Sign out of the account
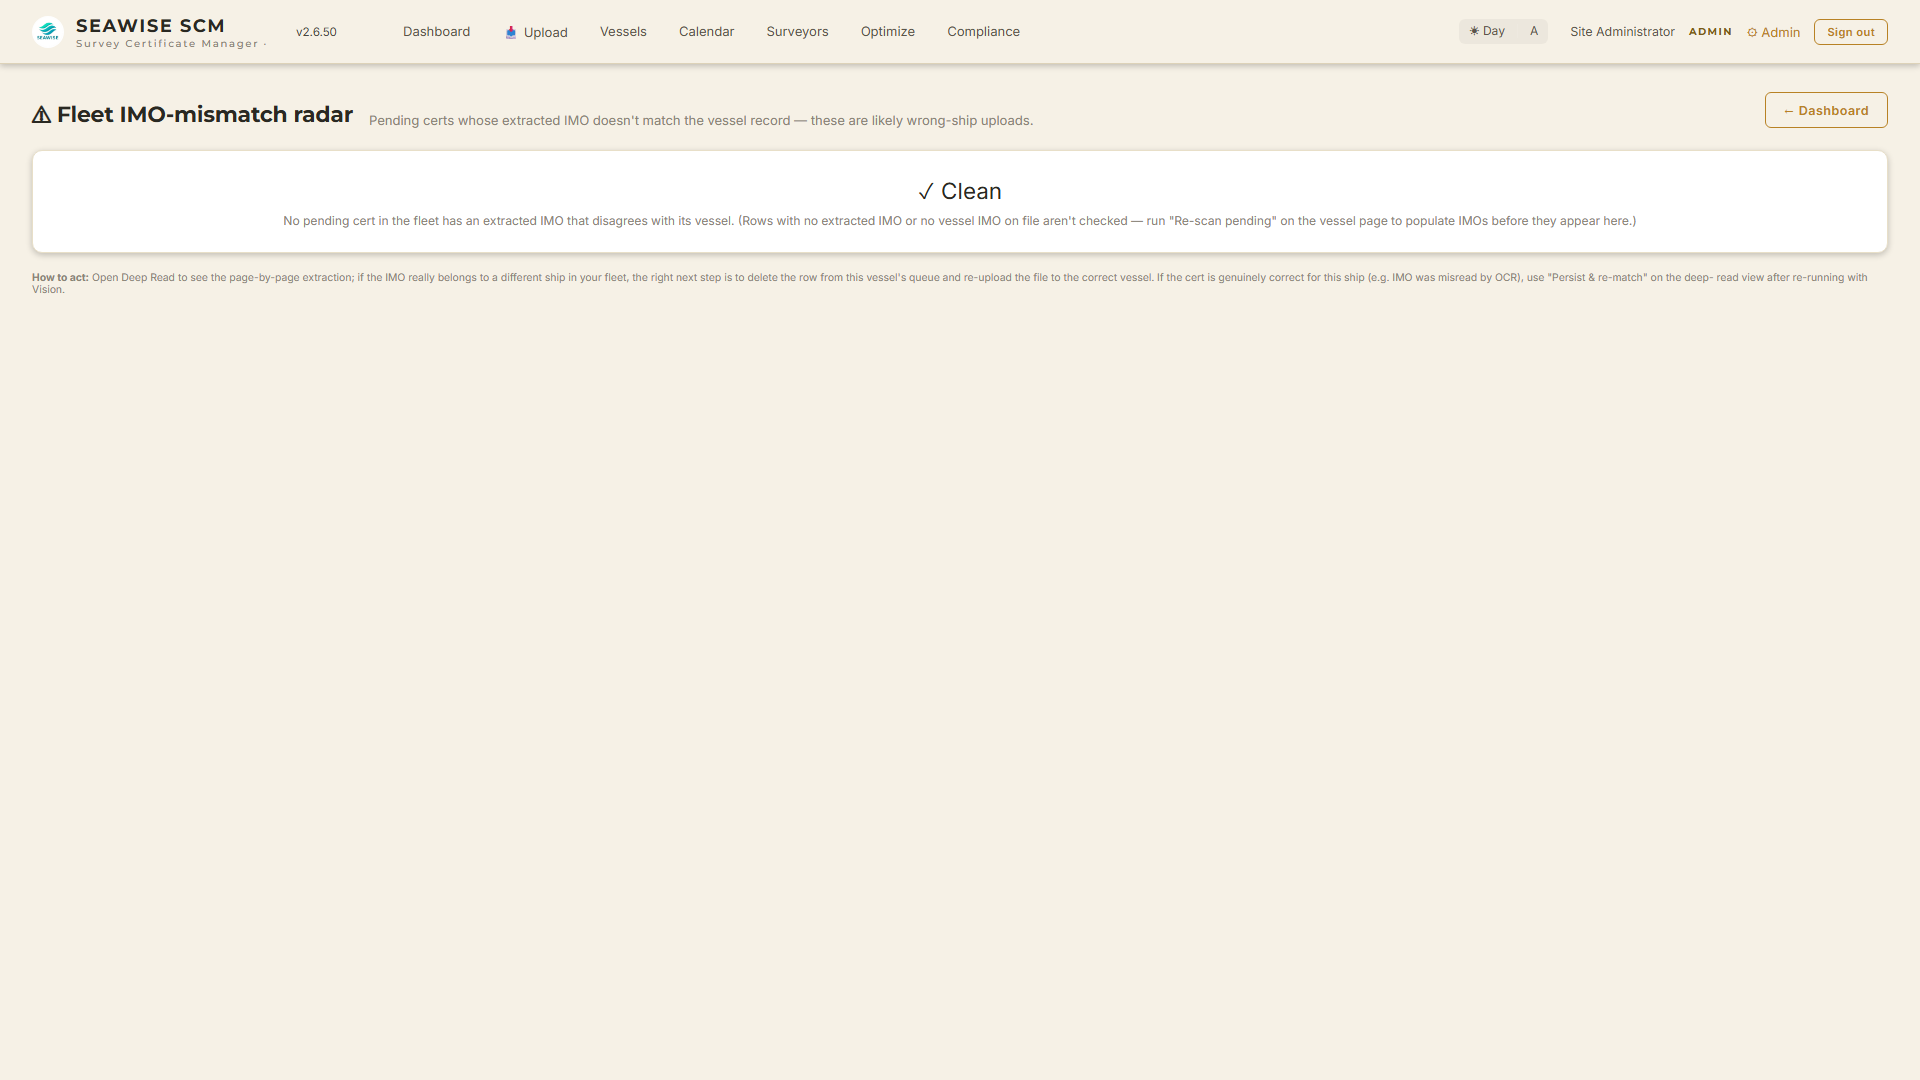Screen dimensions: 1920x1080 tap(1850, 32)
